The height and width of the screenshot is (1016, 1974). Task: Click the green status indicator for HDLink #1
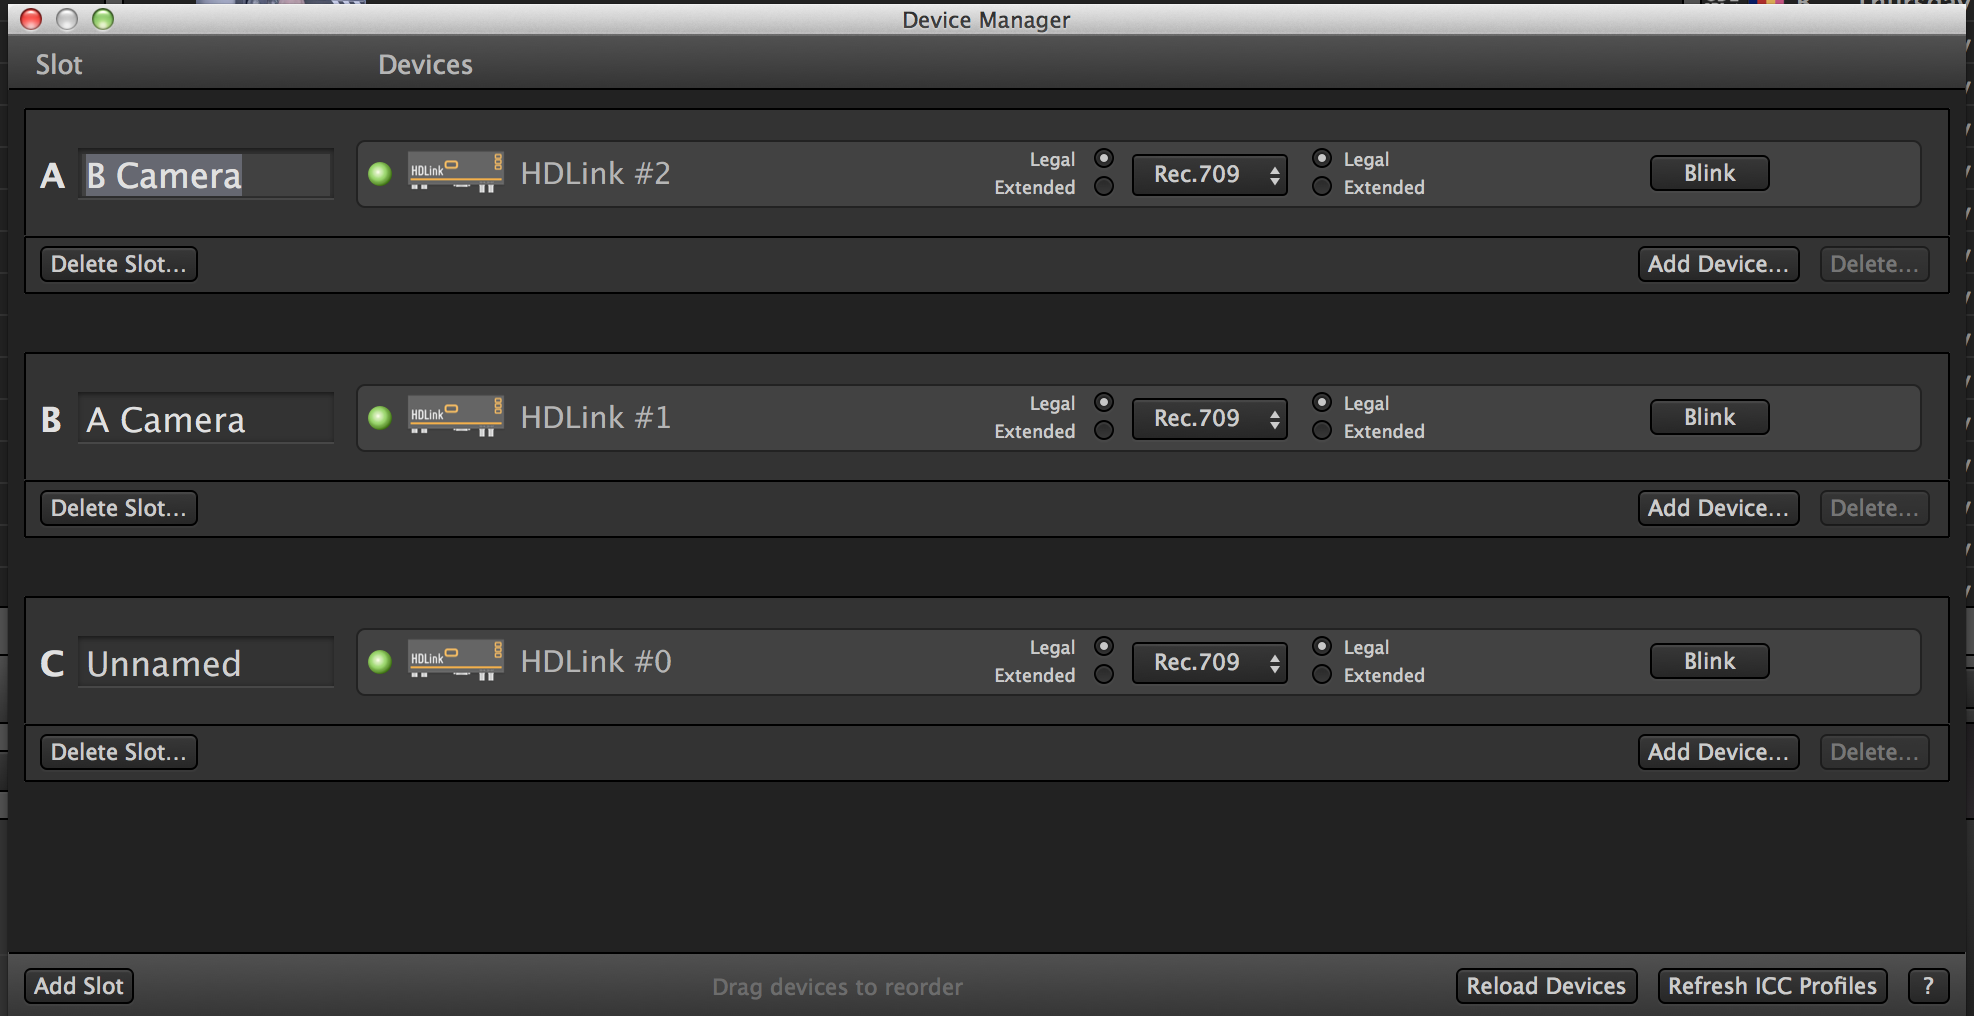(x=380, y=417)
